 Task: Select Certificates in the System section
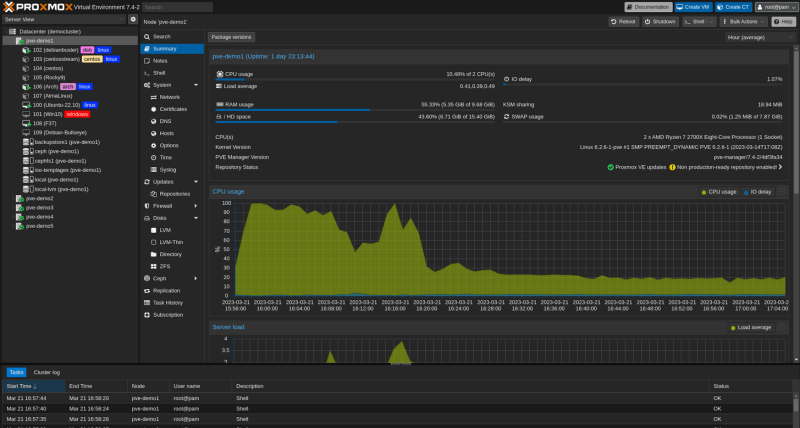(x=172, y=109)
